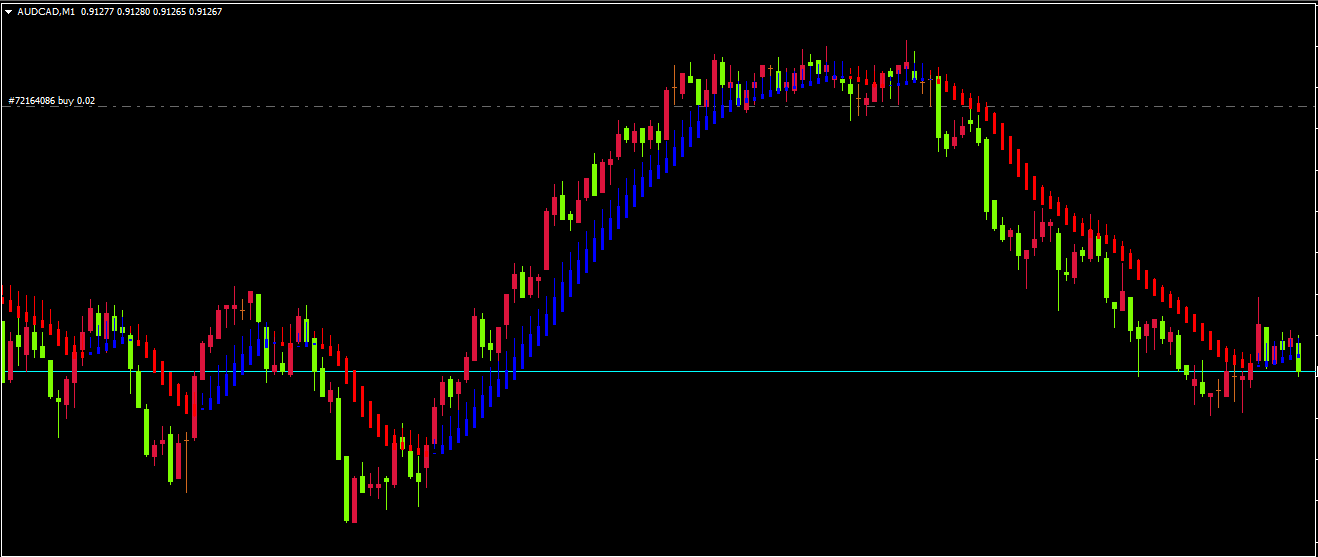
Task: Click the dashed buy order level line
Action: (x=400, y=106)
